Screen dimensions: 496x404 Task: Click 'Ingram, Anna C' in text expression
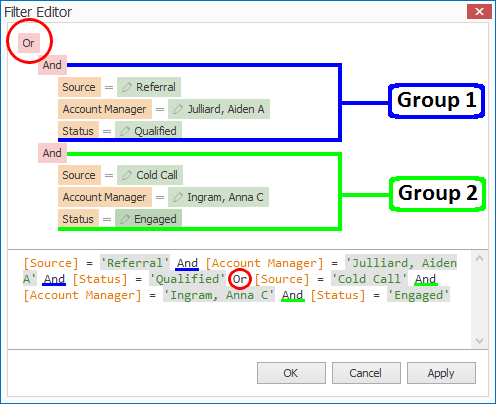point(219,295)
